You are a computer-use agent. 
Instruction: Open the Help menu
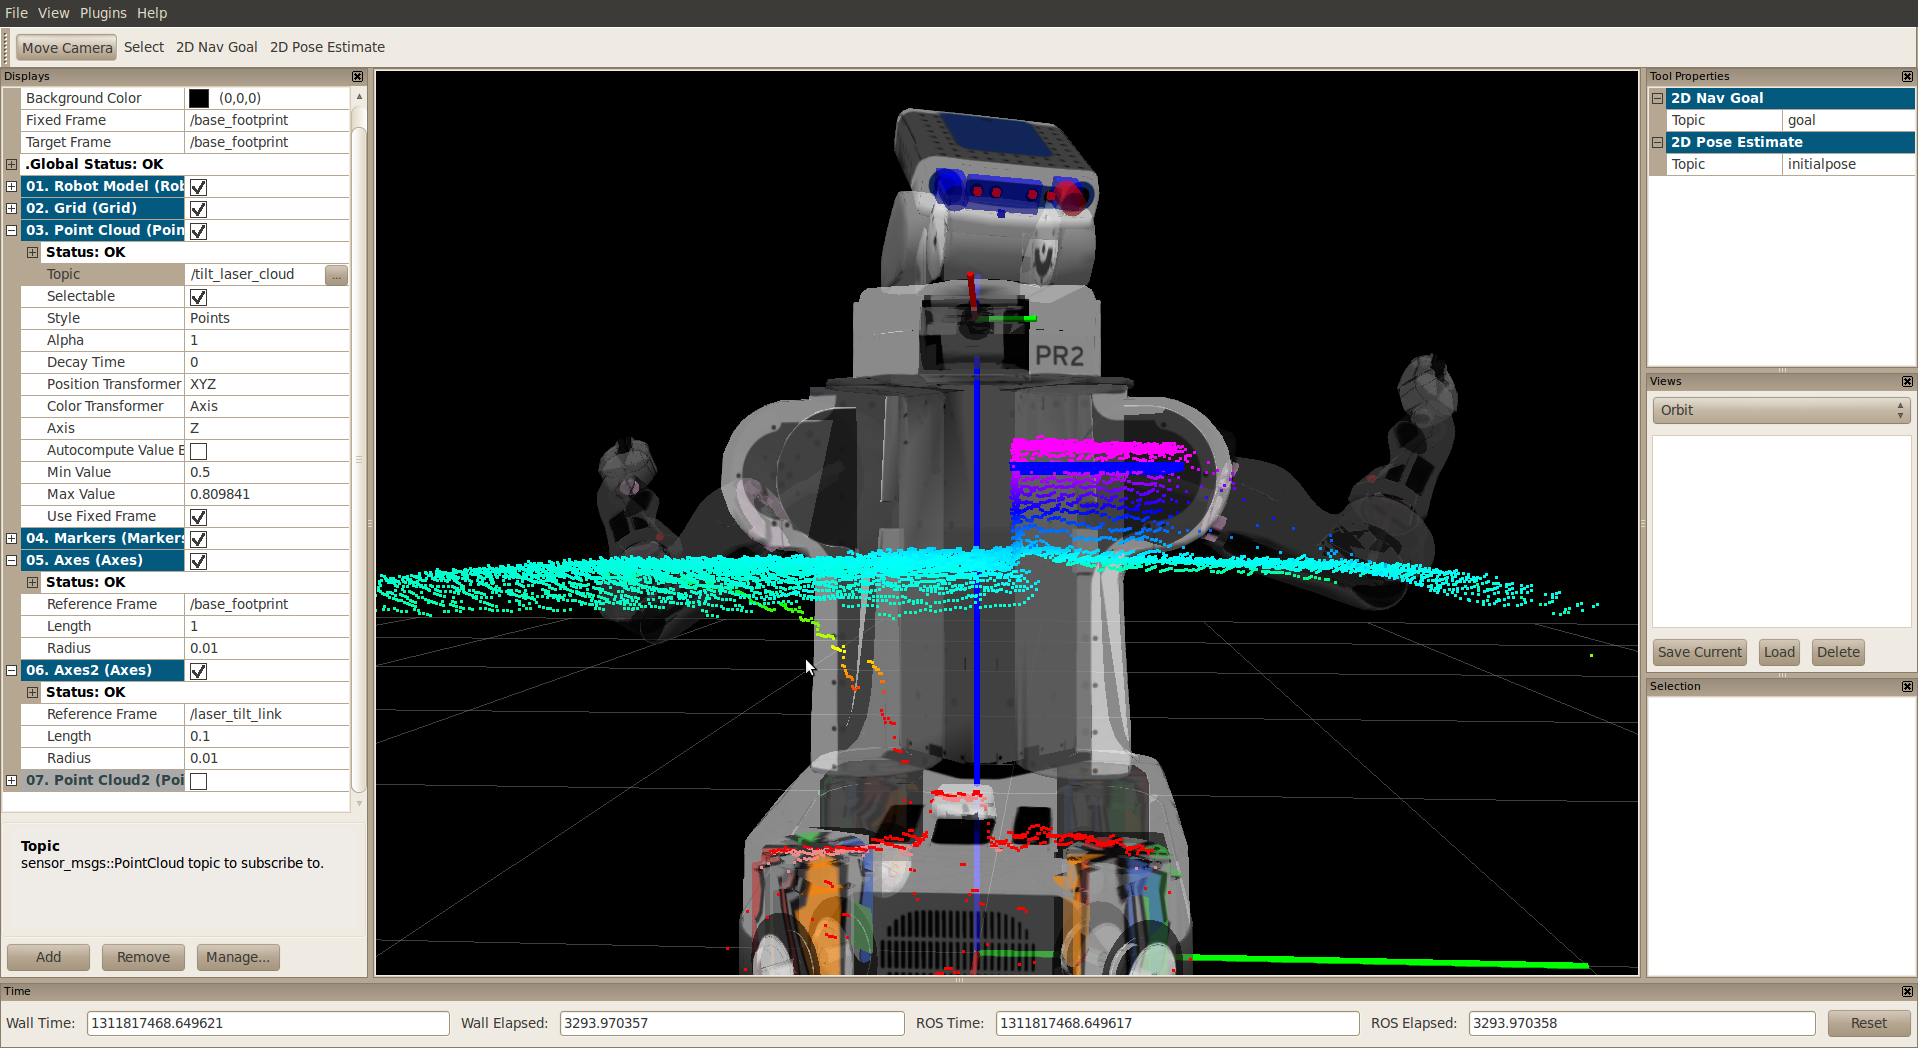point(152,13)
